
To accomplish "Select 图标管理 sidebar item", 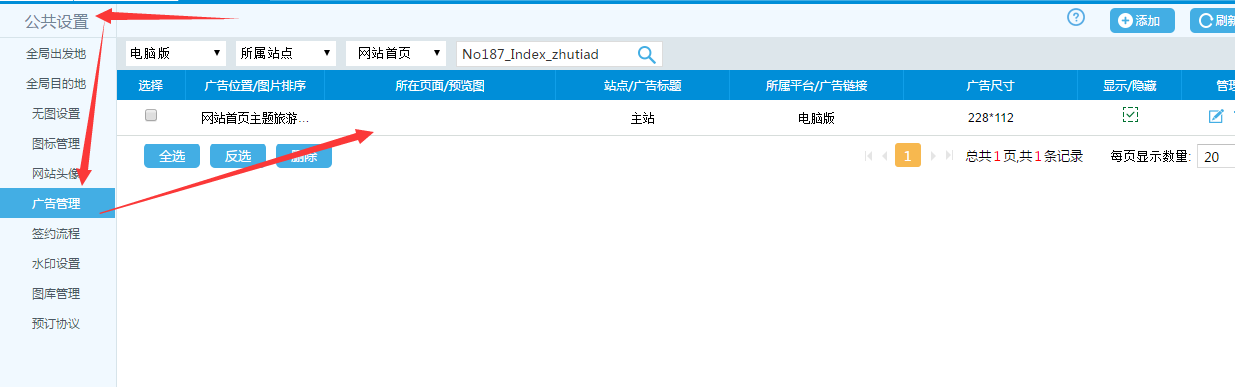I will click(x=57, y=144).
